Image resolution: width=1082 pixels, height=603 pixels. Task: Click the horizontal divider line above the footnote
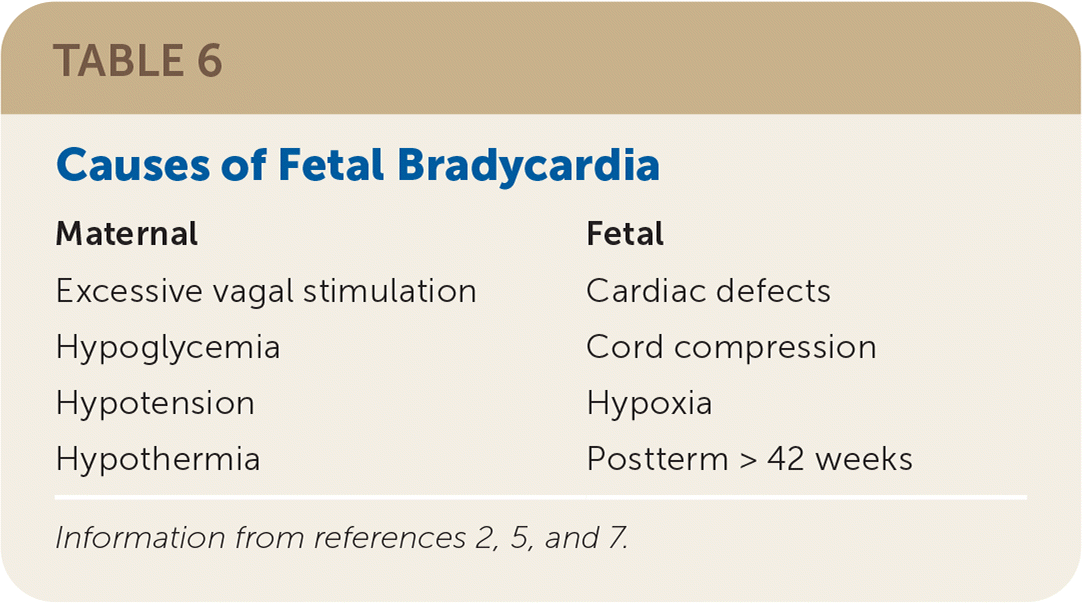pos(540,497)
